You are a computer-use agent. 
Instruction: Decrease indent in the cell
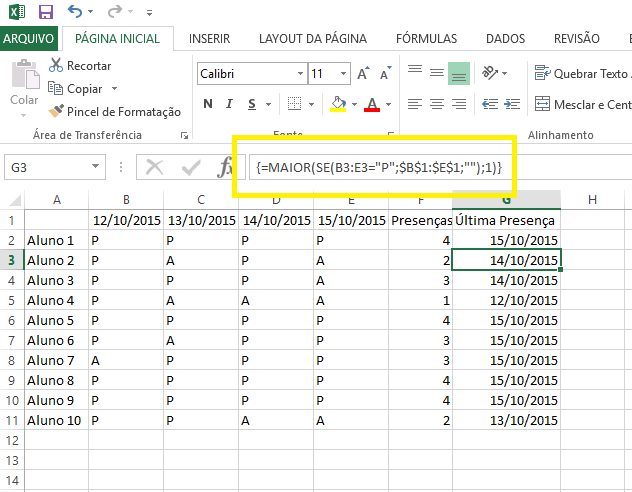tap(490, 104)
